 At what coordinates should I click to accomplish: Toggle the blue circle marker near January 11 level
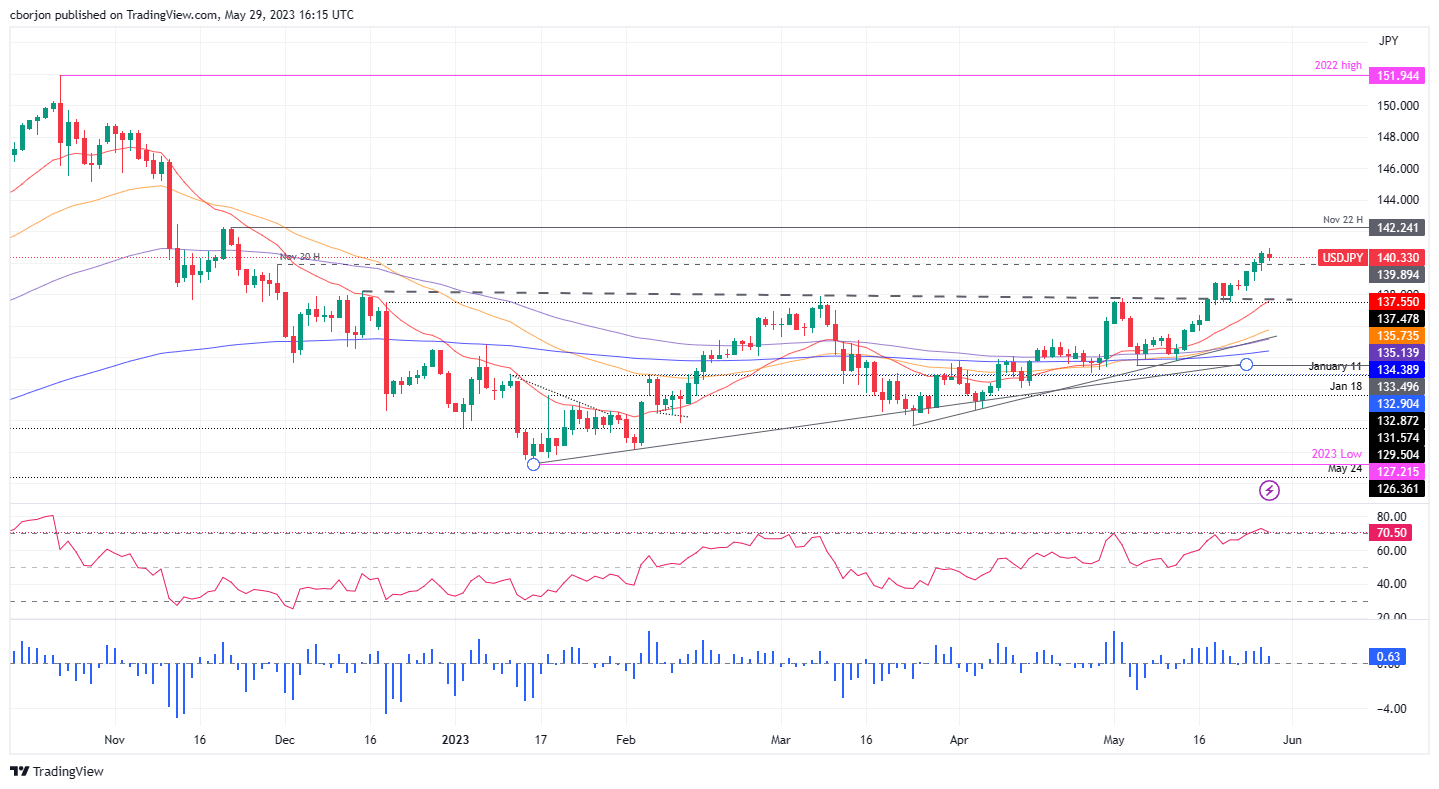[x=1246, y=364]
